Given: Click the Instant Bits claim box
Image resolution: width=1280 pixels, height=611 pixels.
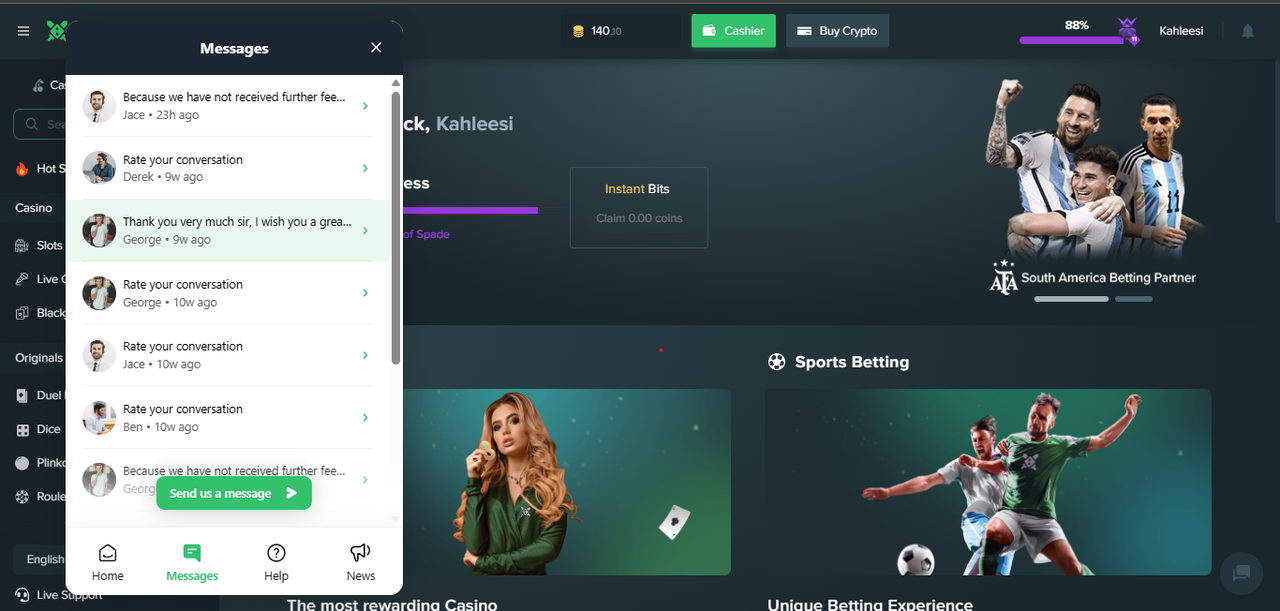Looking at the screenshot, I should [x=639, y=207].
